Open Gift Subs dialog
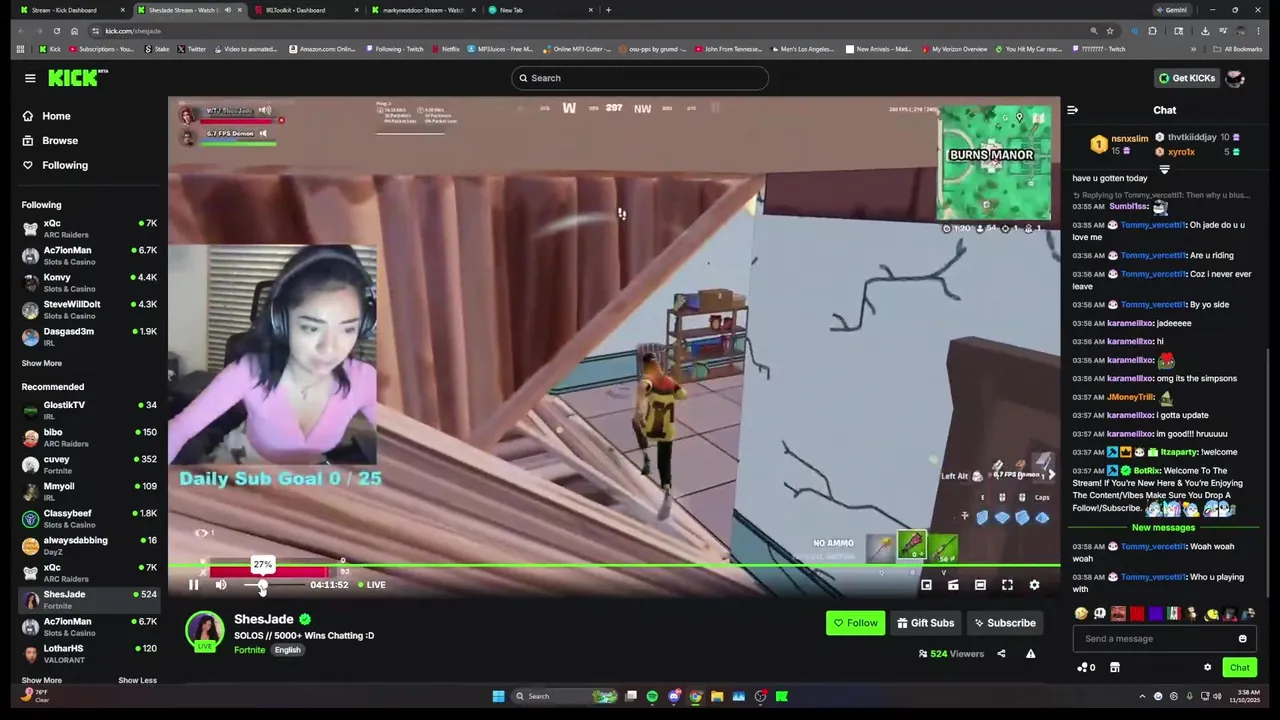Viewport: 1280px width, 720px height. [x=925, y=623]
